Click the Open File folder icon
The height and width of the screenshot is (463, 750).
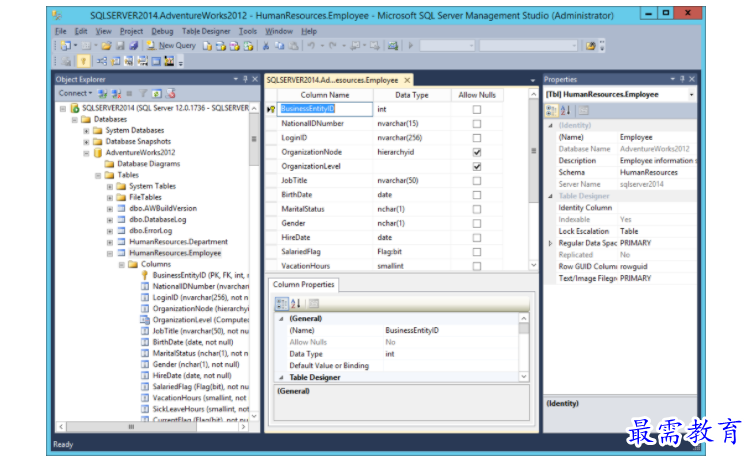click(106, 45)
